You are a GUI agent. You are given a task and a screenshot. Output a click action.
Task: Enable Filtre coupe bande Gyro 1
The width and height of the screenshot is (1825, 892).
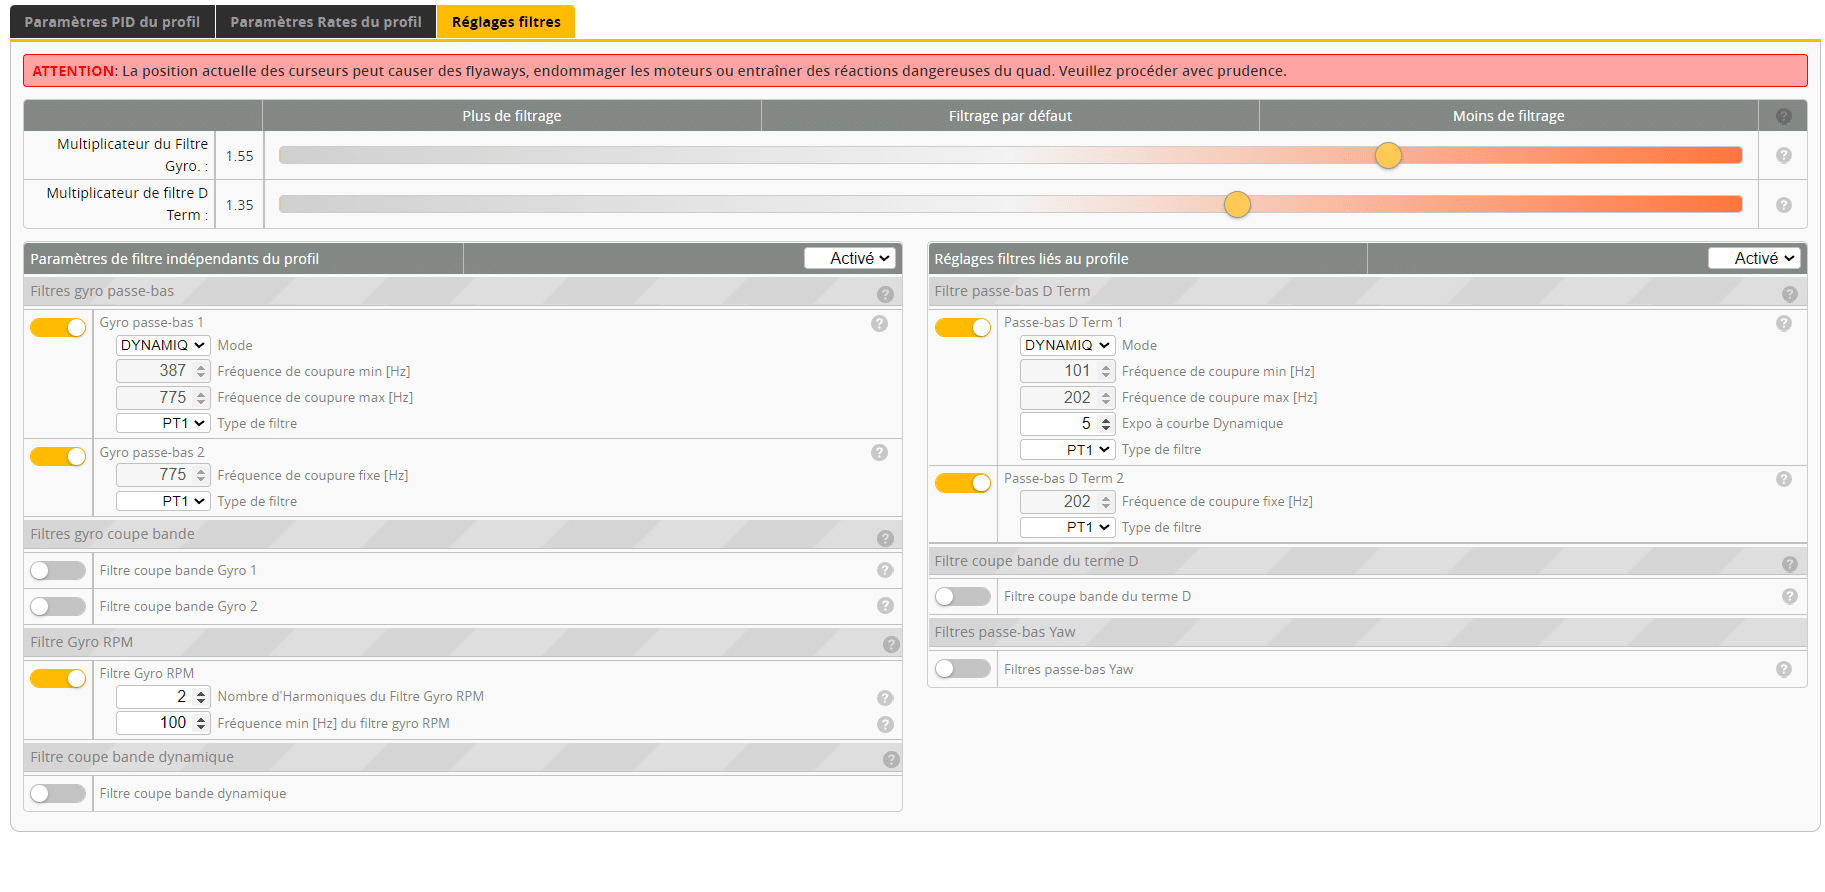pos(58,570)
